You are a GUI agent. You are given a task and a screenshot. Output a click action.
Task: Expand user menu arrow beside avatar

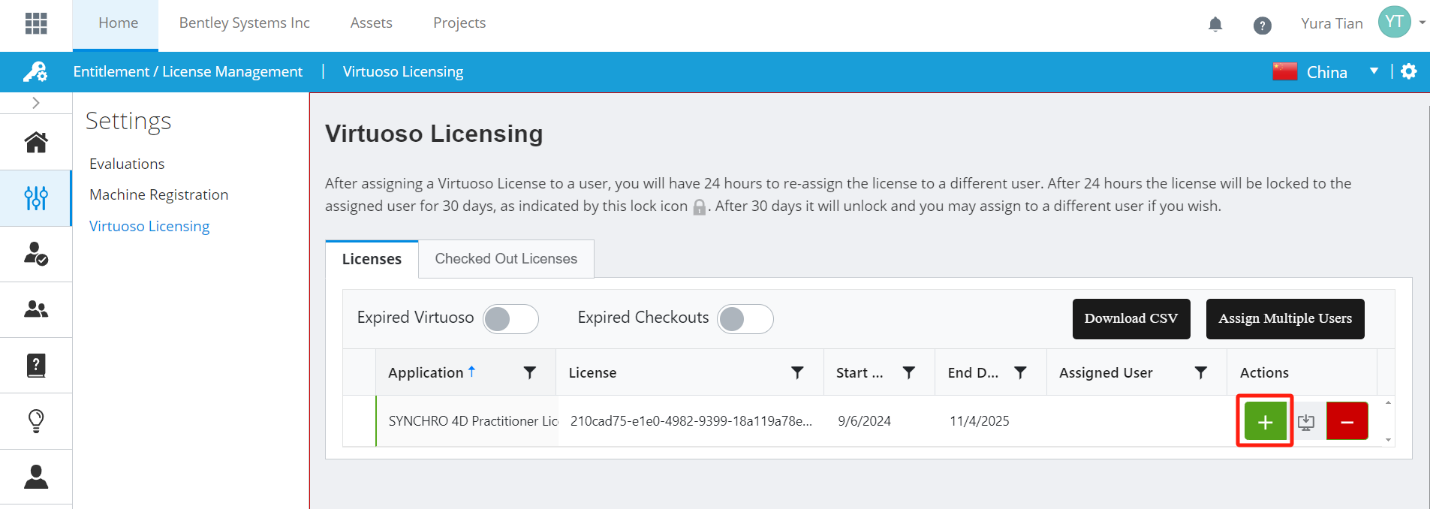point(1422,23)
